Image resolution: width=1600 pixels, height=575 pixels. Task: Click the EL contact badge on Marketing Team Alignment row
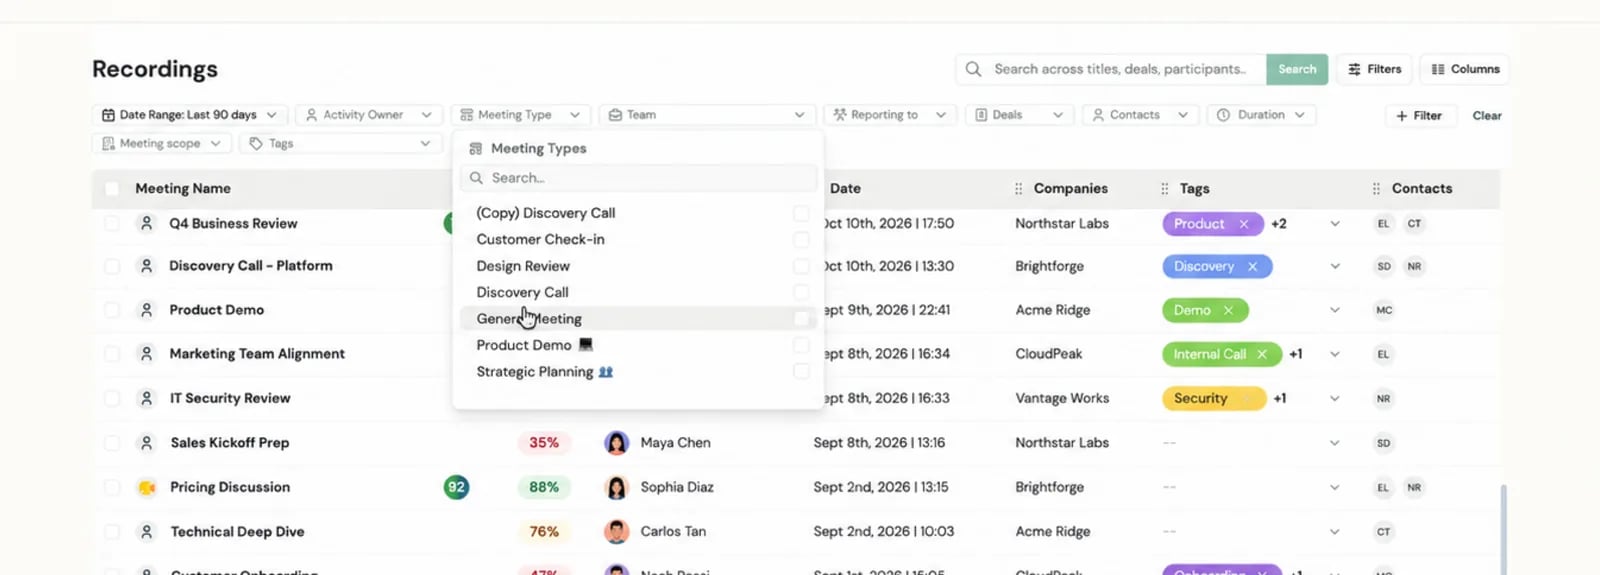coord(1384,354)
